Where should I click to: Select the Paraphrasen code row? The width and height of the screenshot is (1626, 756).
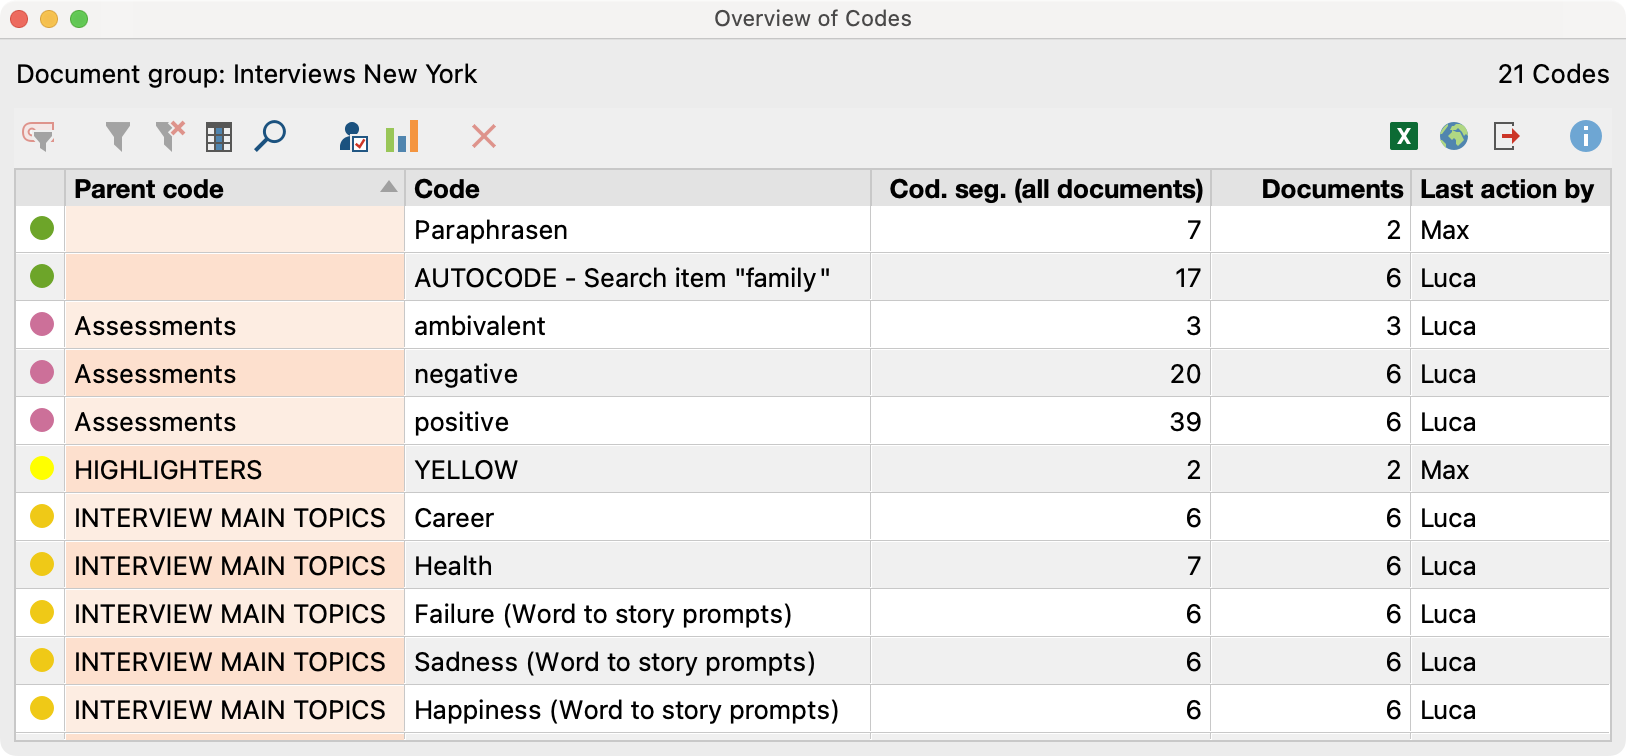[x=491, y=230]
